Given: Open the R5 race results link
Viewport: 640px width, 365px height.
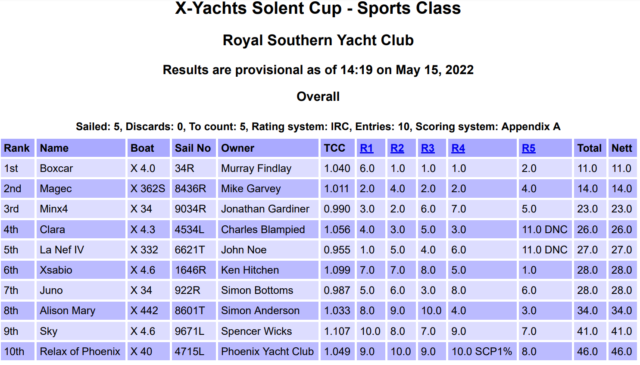Looking at the screenshot, I should tap(529, 148).
